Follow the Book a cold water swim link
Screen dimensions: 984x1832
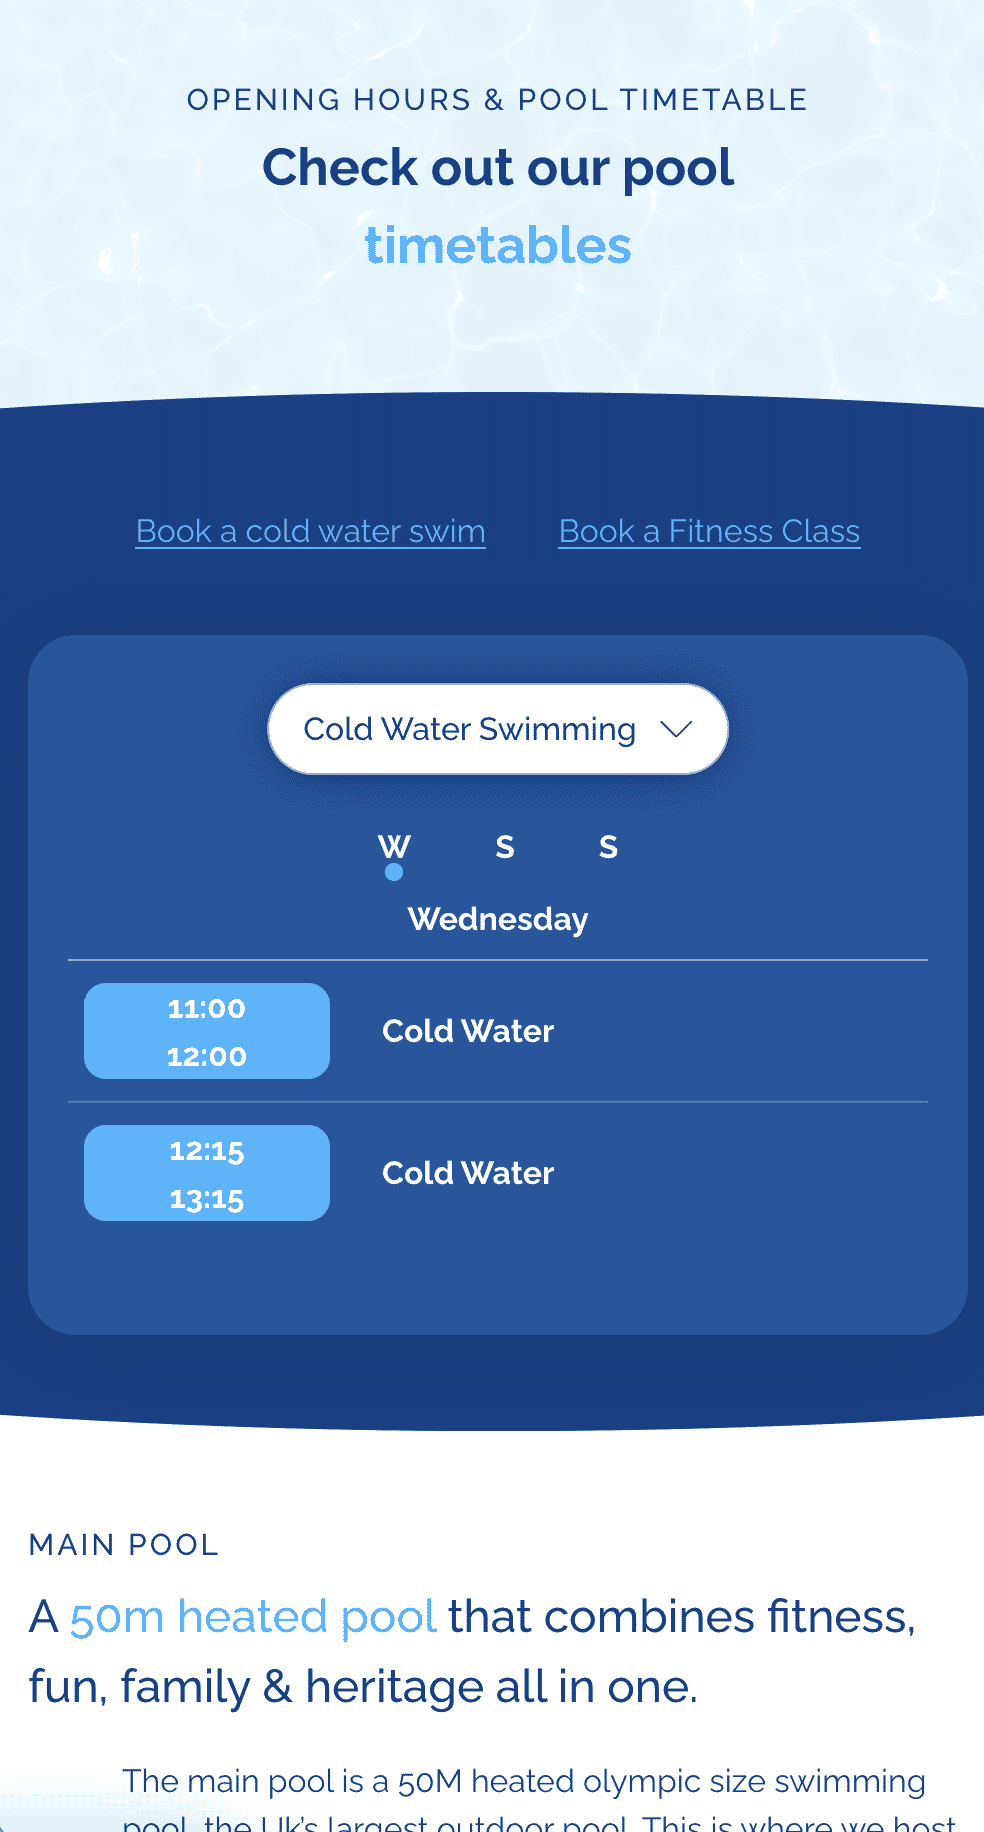click(310, 531)
